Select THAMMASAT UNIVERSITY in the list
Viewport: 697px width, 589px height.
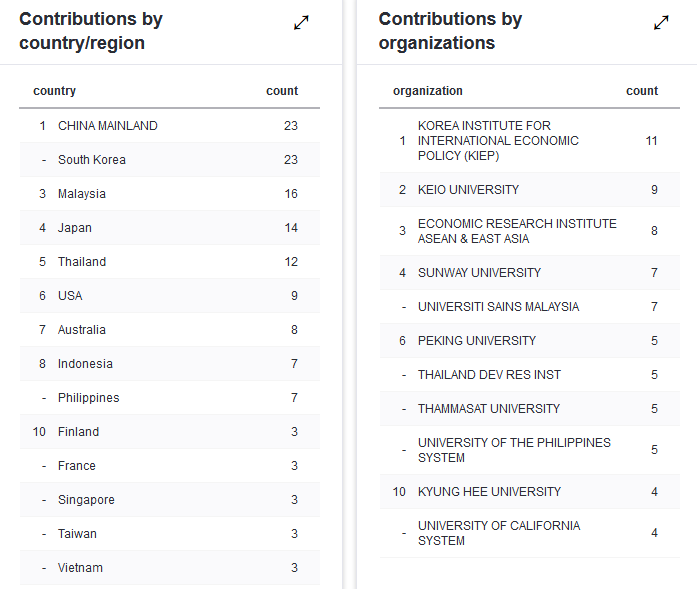[x=530, y=409]
